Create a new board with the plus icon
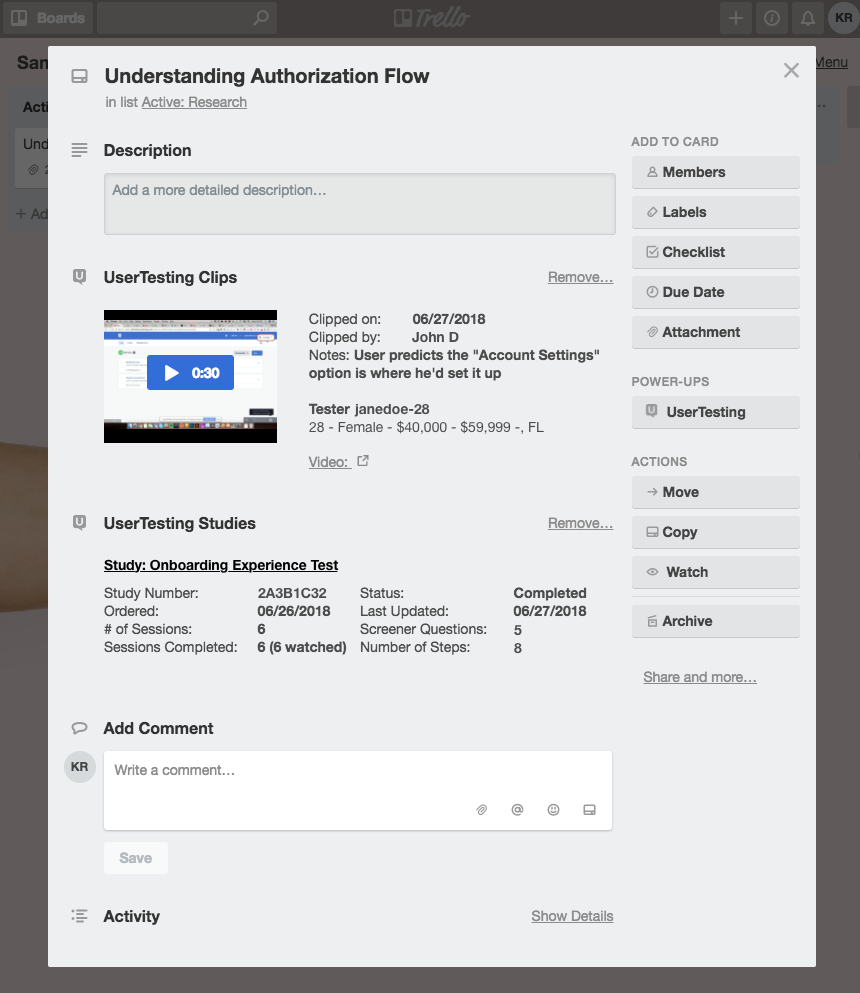The height and width of the screenshot is (993, 860). click(x=735, y=17)
